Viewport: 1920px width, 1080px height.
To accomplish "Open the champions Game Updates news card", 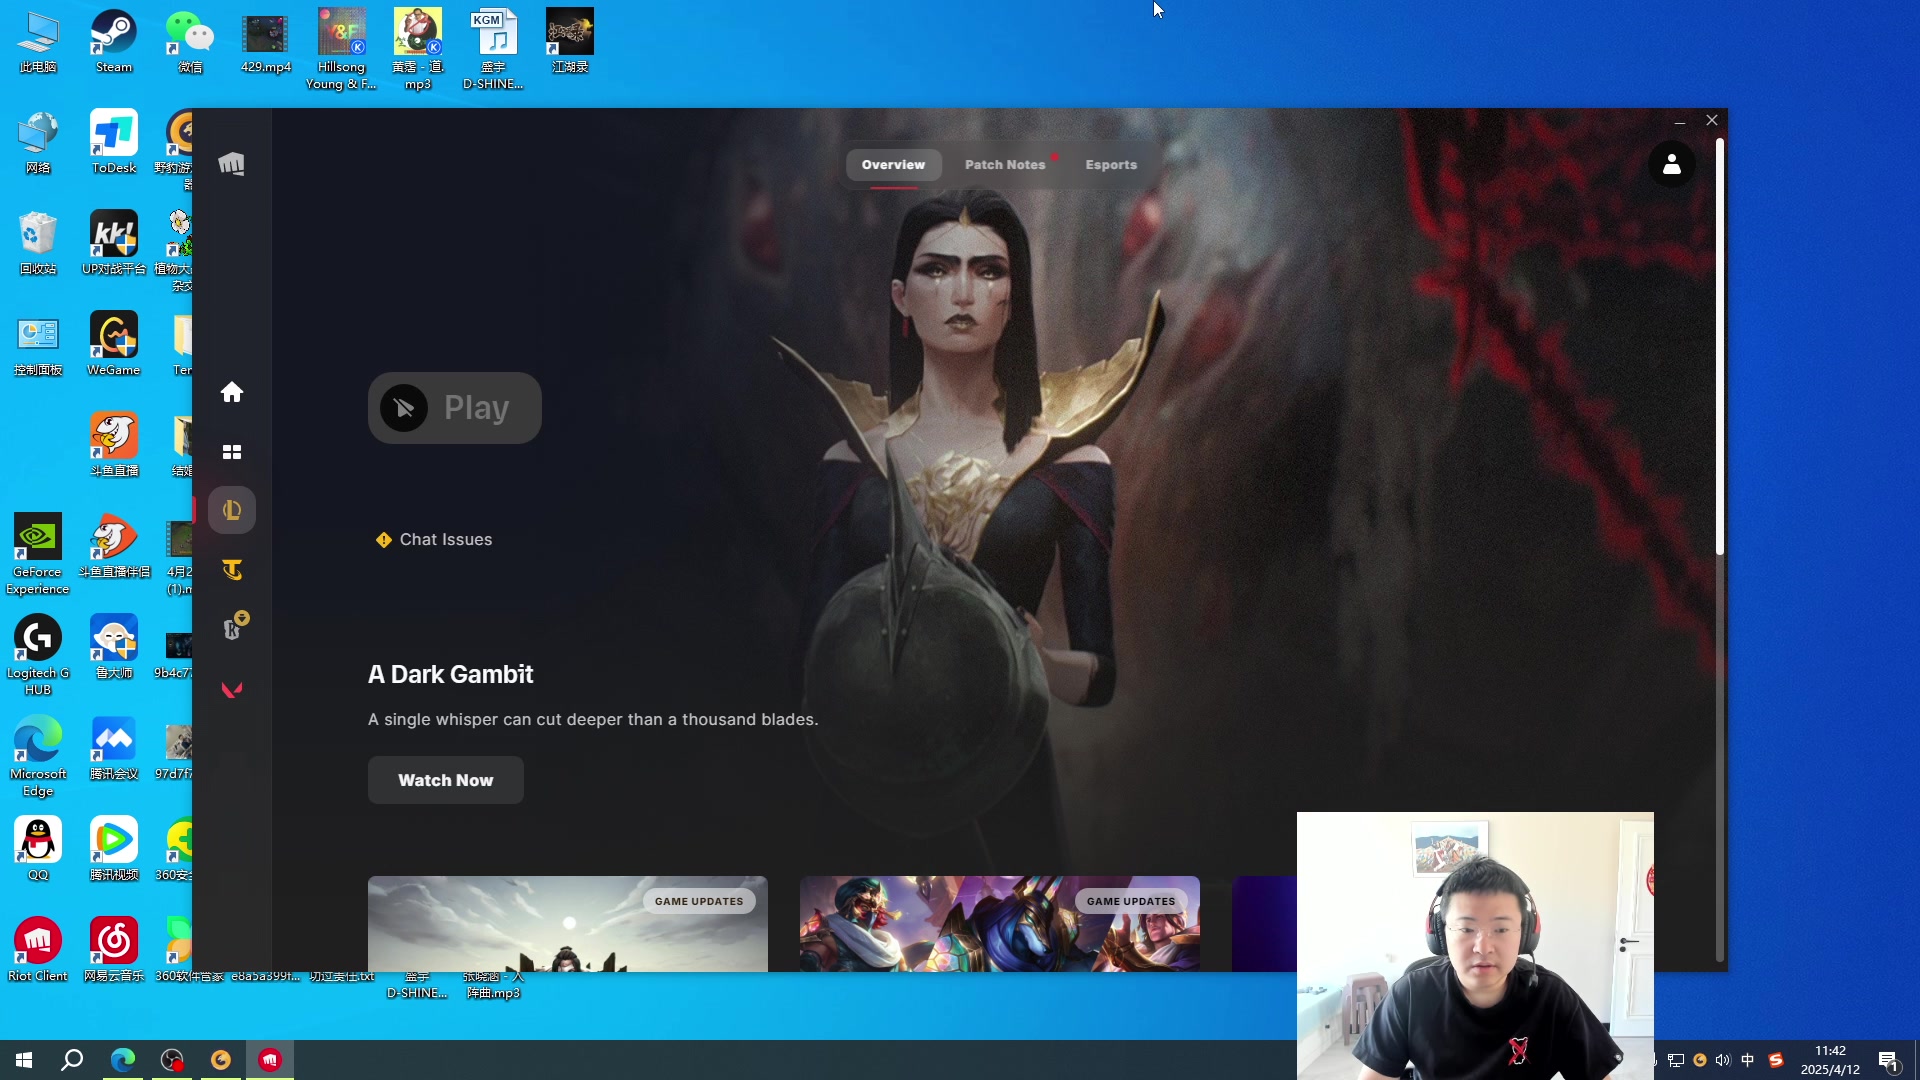I will [1000, 924].
